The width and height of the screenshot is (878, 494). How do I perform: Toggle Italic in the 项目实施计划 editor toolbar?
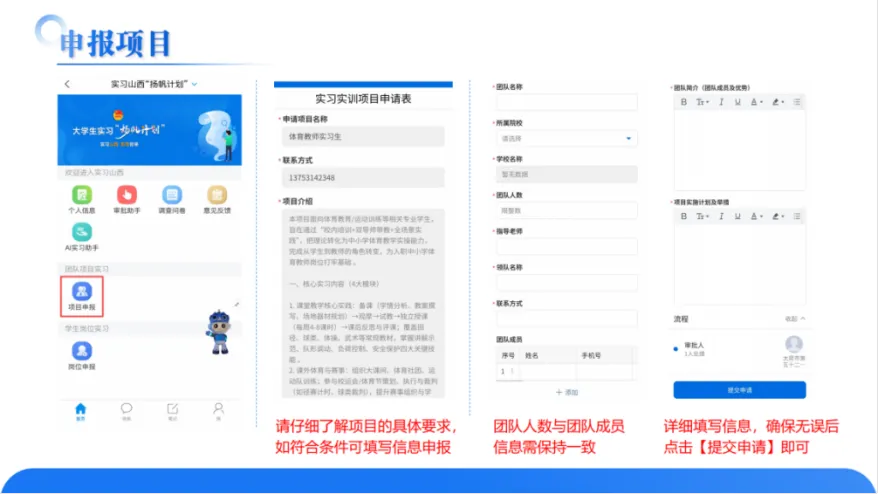[x=721, y=216]
